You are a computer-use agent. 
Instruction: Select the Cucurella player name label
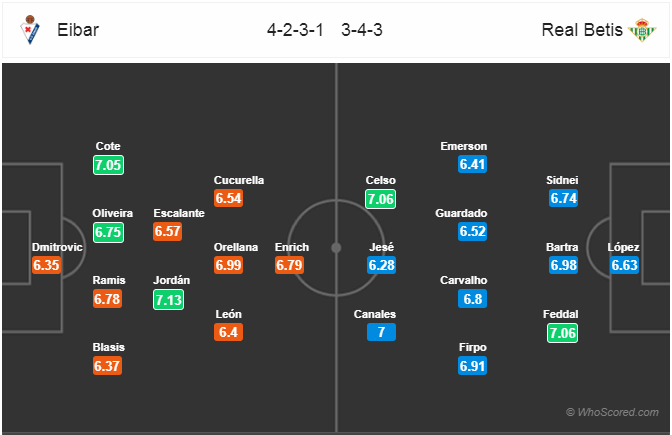pos(239,180)
